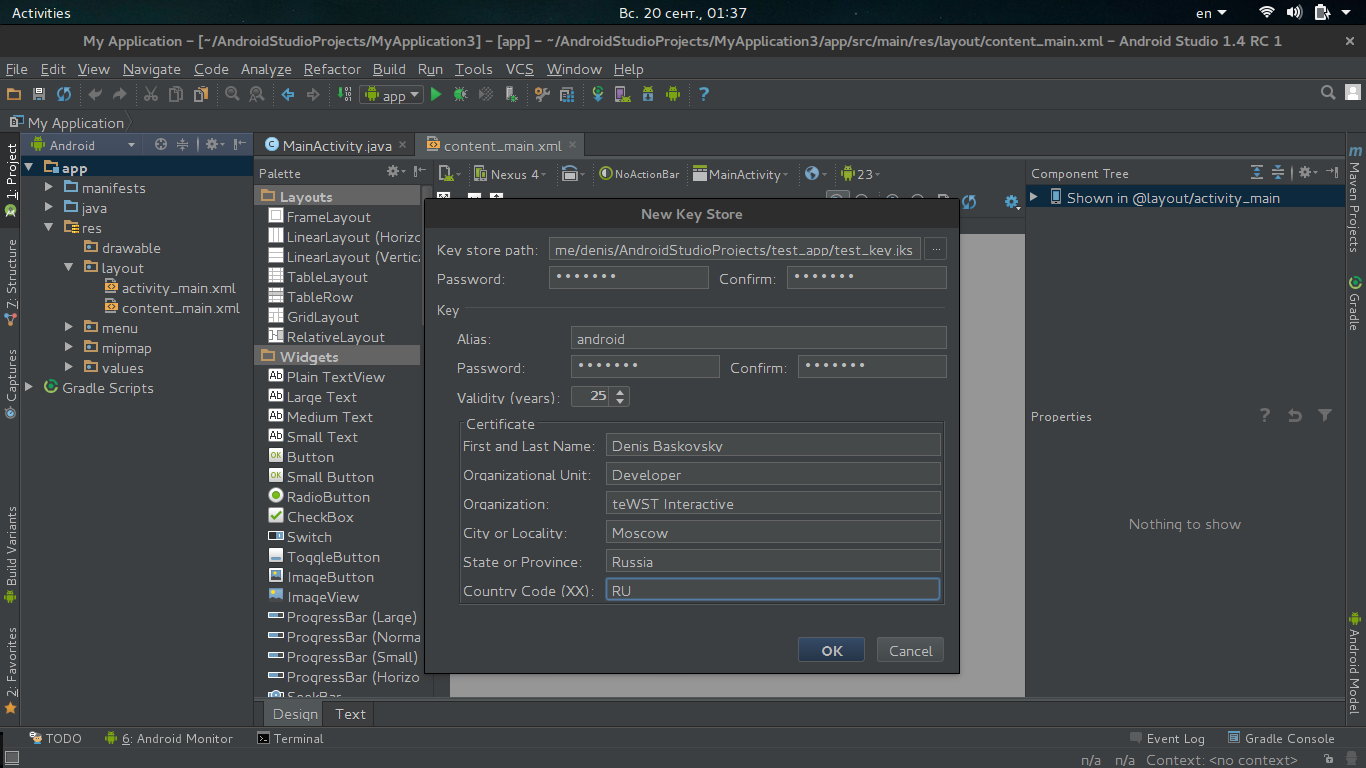
Task: Close the content_main.xml tab
Action: (x=572, y=145)
